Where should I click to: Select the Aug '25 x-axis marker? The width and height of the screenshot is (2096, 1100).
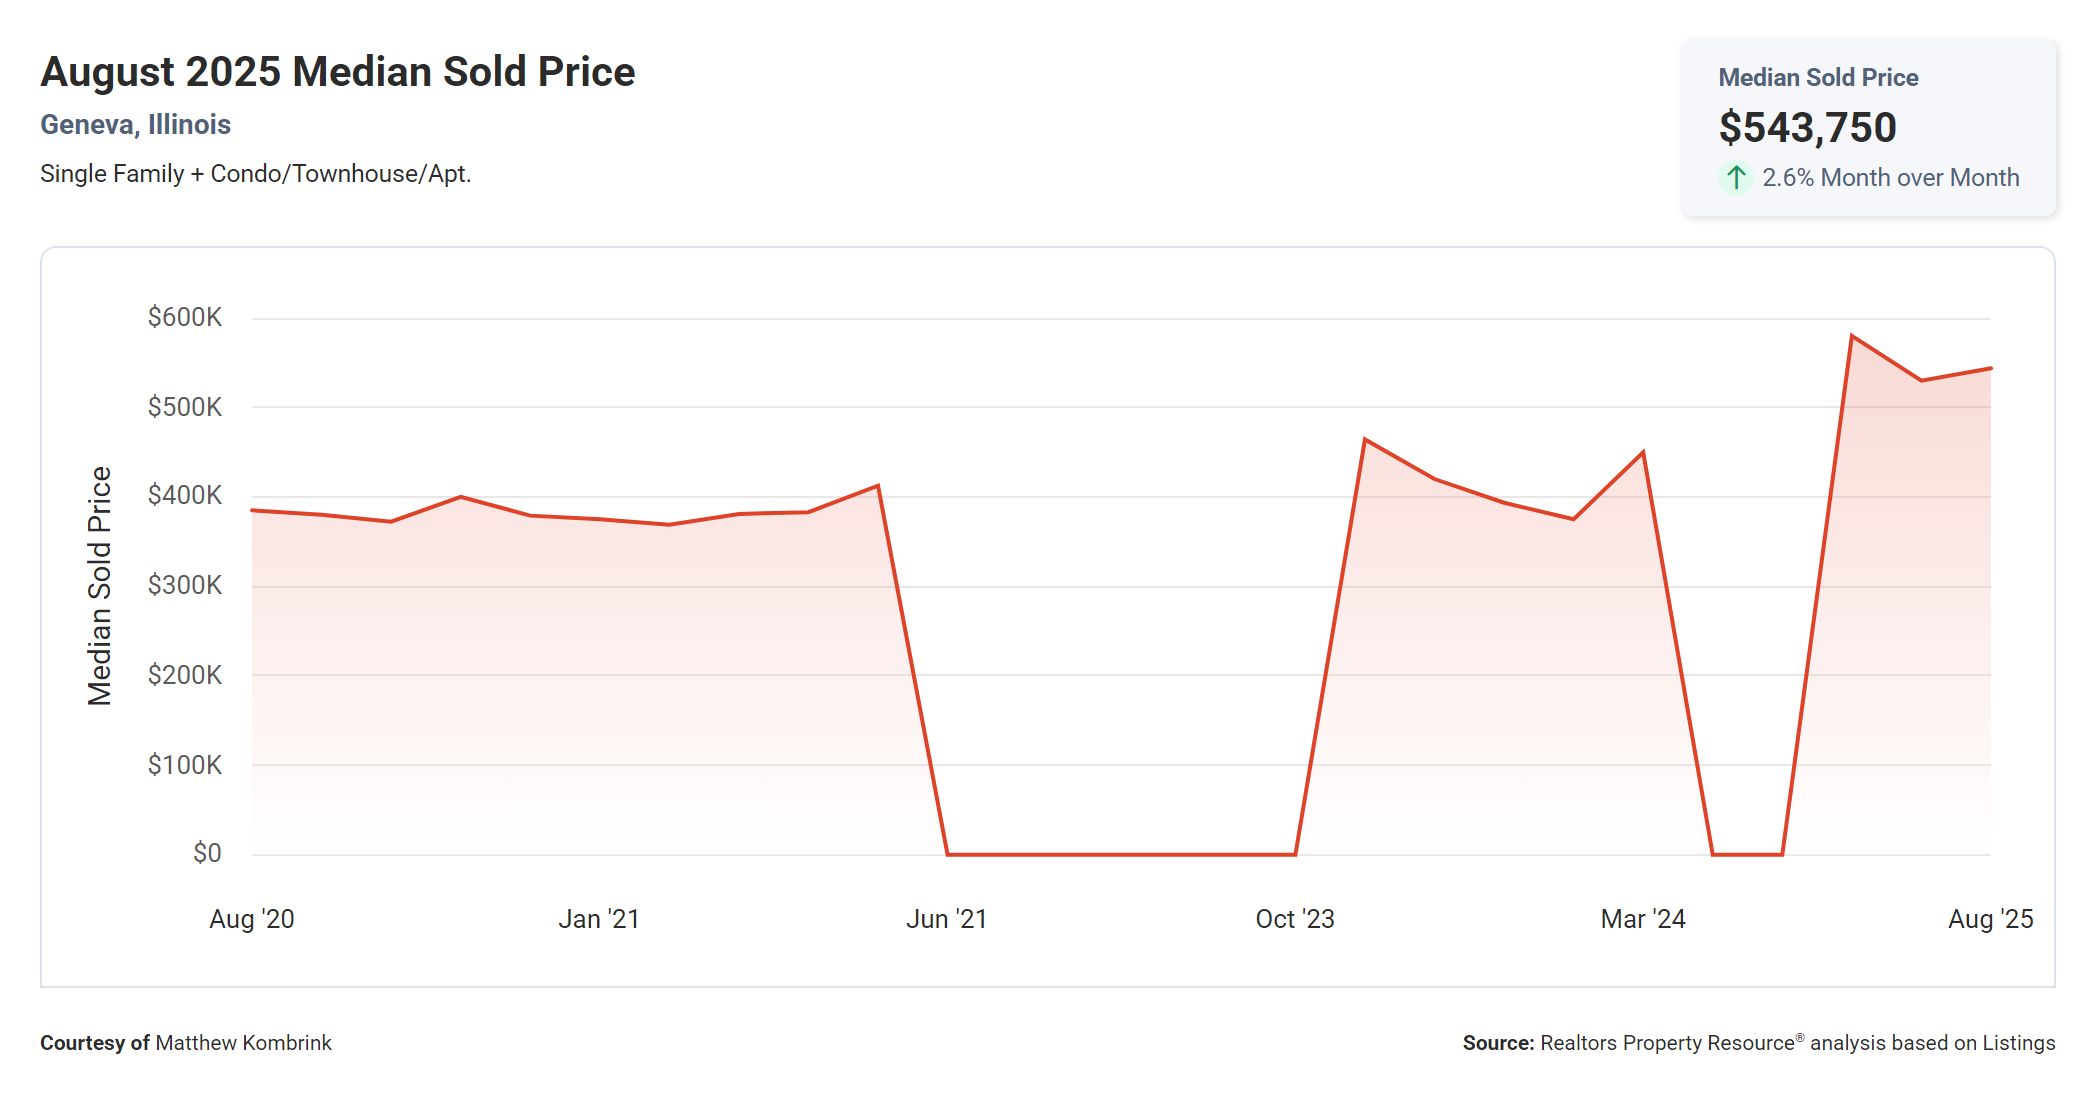pyautogui.click(x=1990, y=919)
